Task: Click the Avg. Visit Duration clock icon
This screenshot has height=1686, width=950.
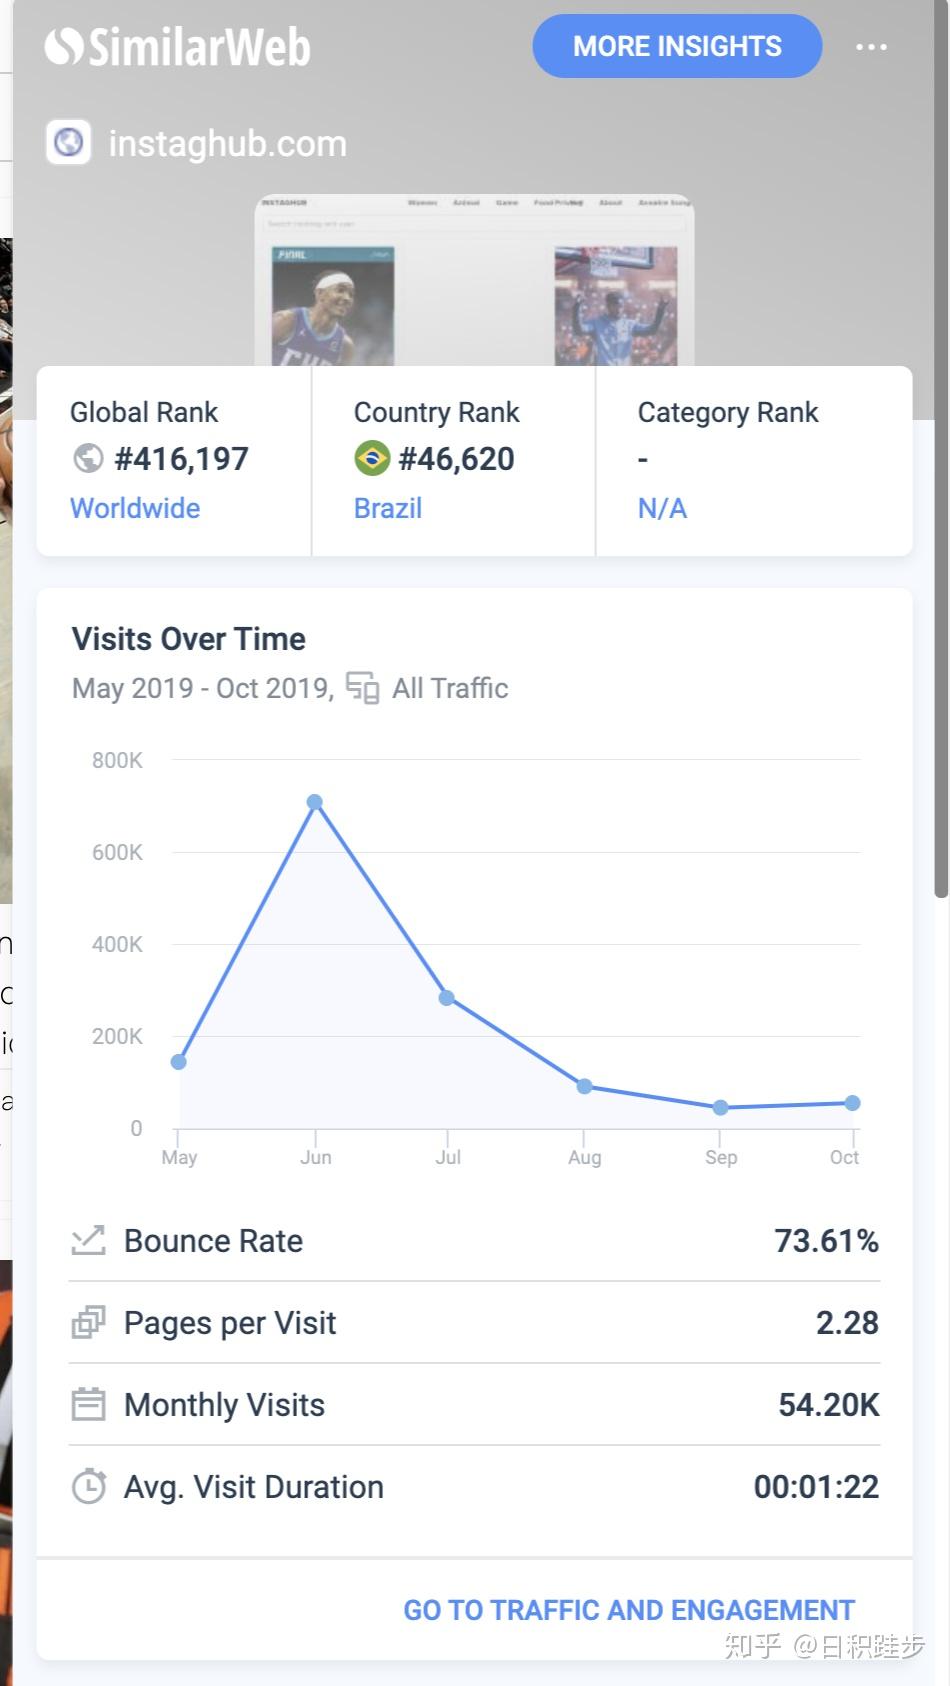Action: point(88,1487)
